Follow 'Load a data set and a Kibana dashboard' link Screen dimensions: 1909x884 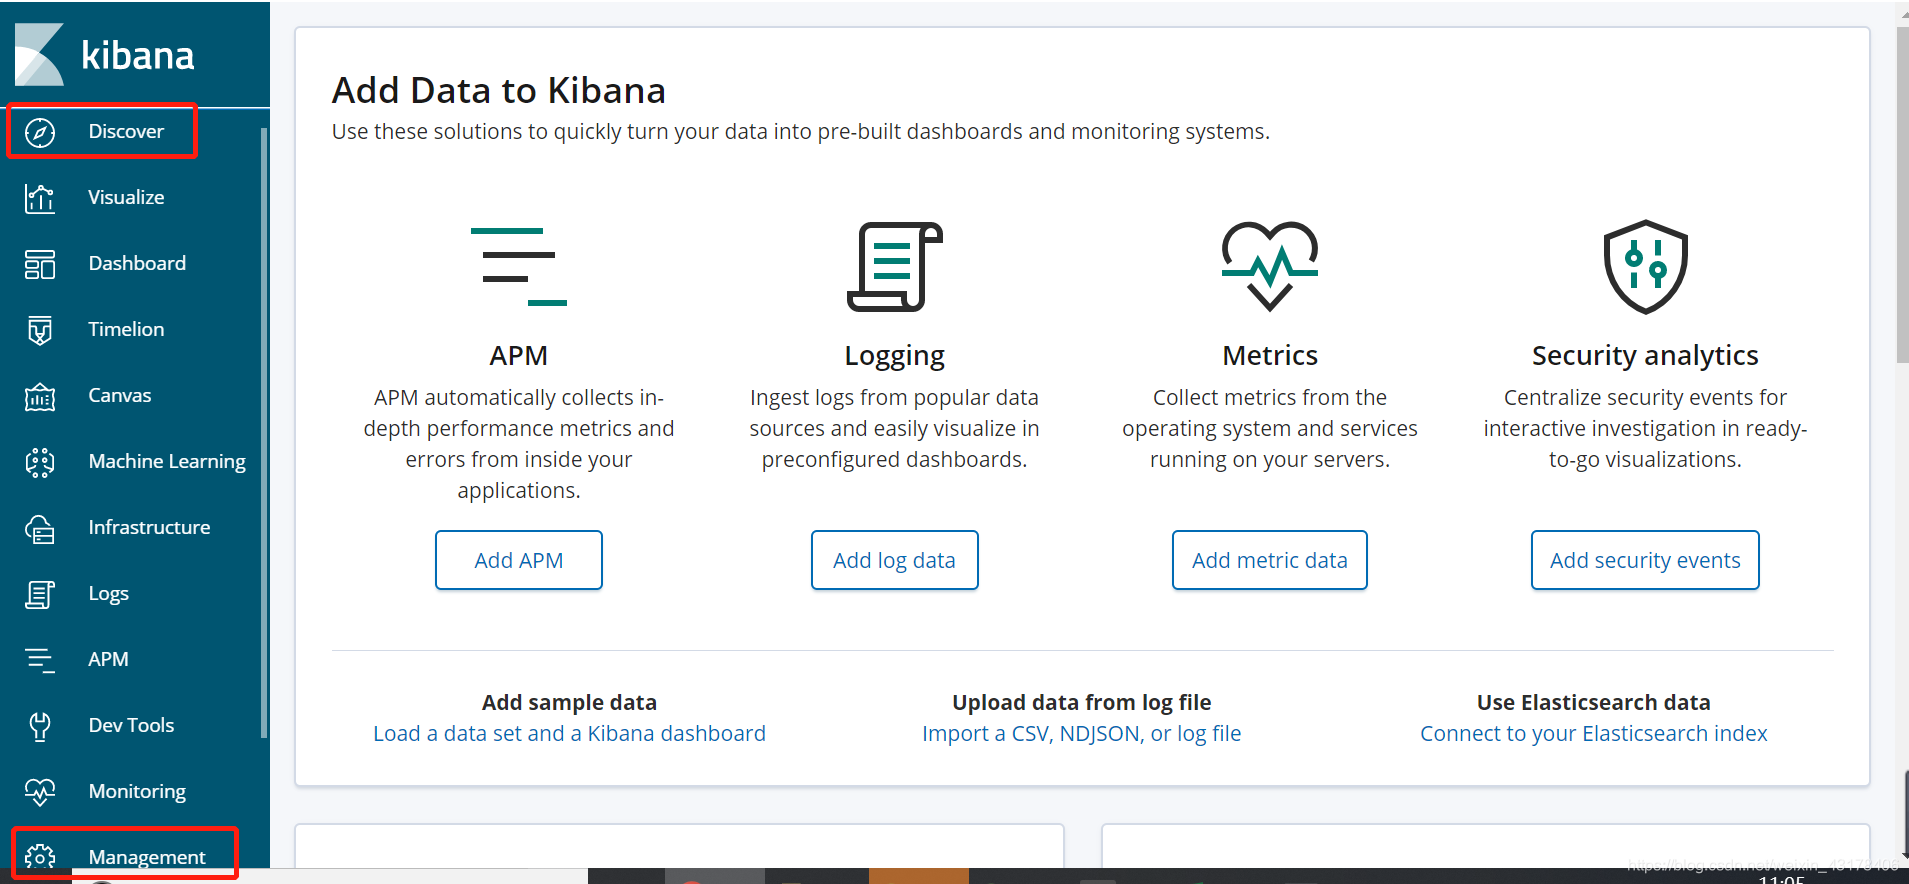[x=569, y=733]
